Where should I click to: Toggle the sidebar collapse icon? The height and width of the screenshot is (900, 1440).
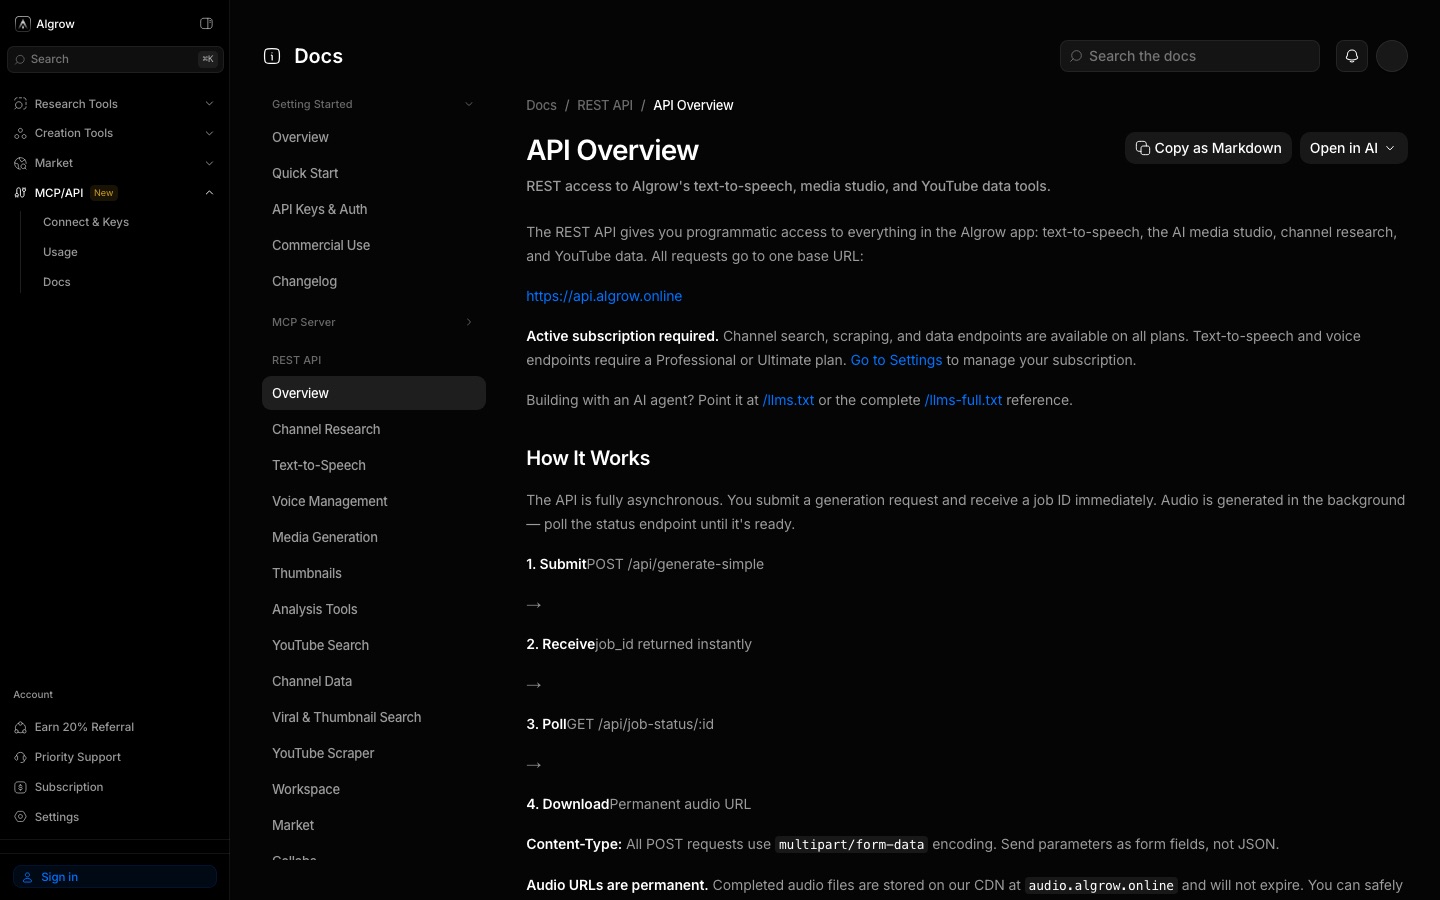coord(206,24)
